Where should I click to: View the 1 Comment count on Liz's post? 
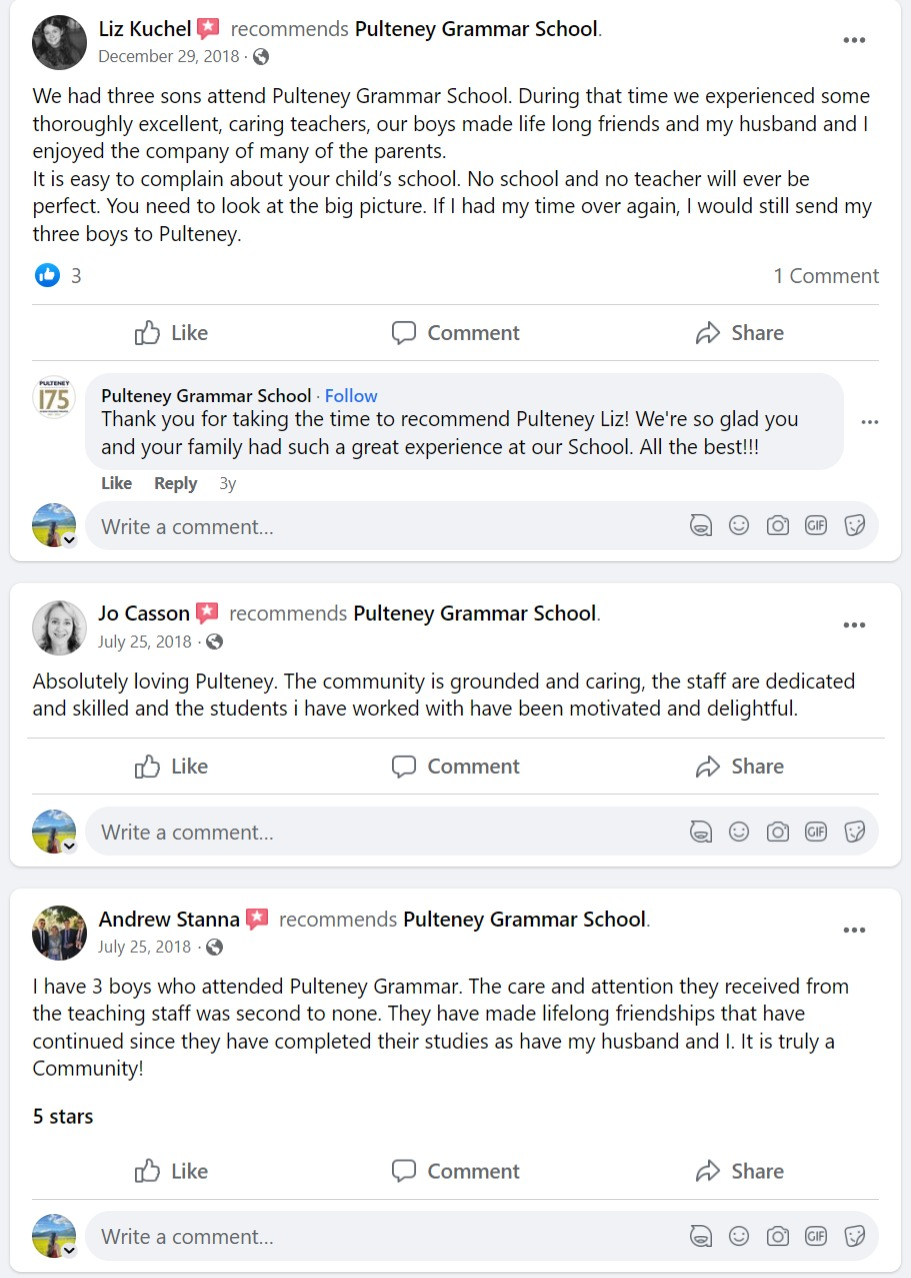825,276
